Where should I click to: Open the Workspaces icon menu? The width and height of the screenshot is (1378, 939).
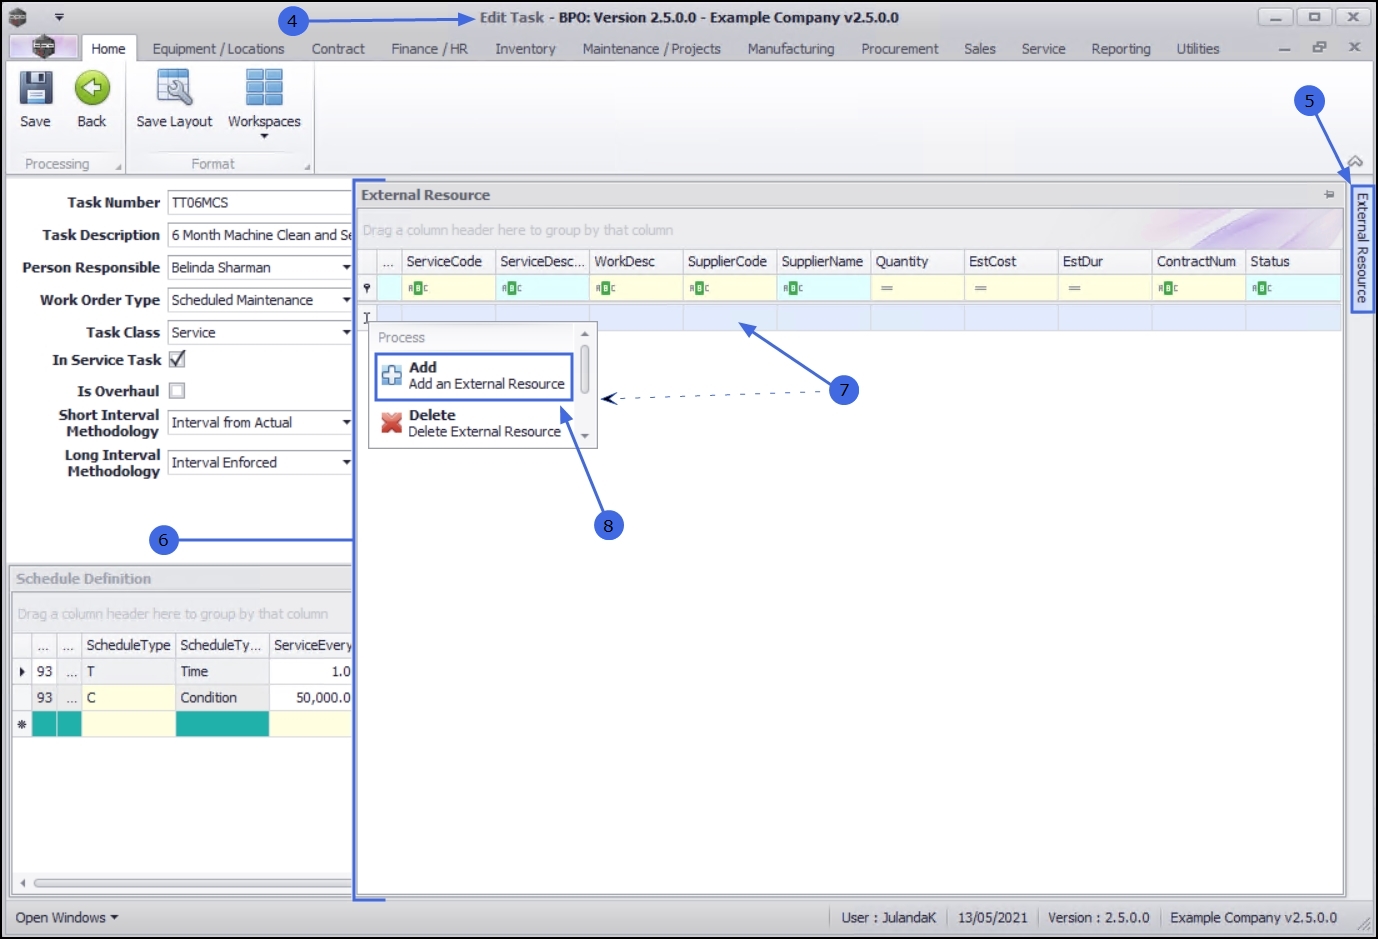pos(264,88)
